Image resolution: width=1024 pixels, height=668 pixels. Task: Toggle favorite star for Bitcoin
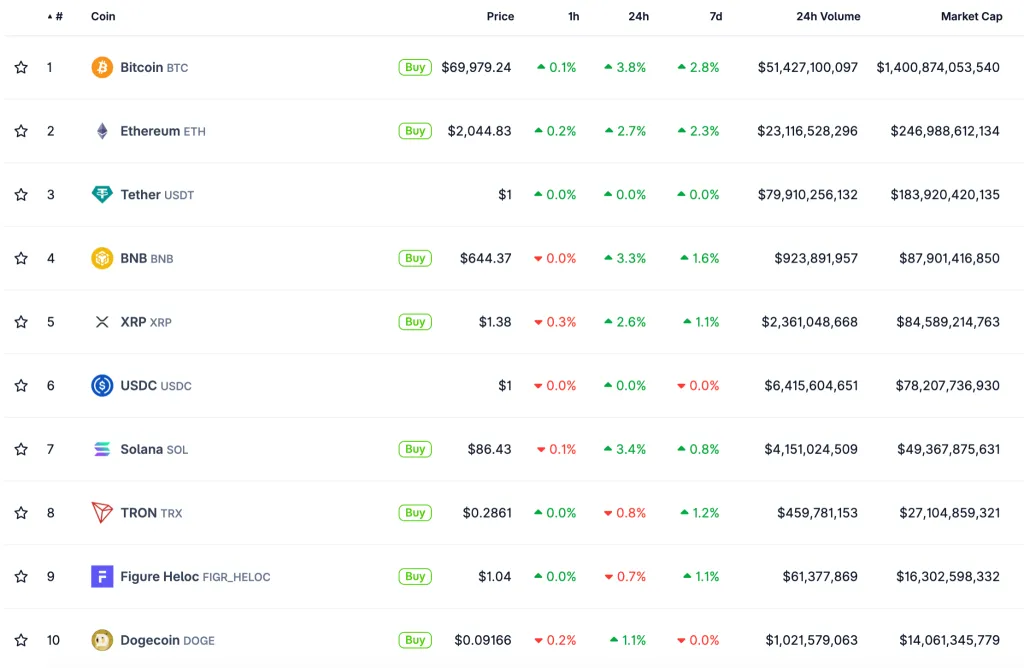click(21, 67)
